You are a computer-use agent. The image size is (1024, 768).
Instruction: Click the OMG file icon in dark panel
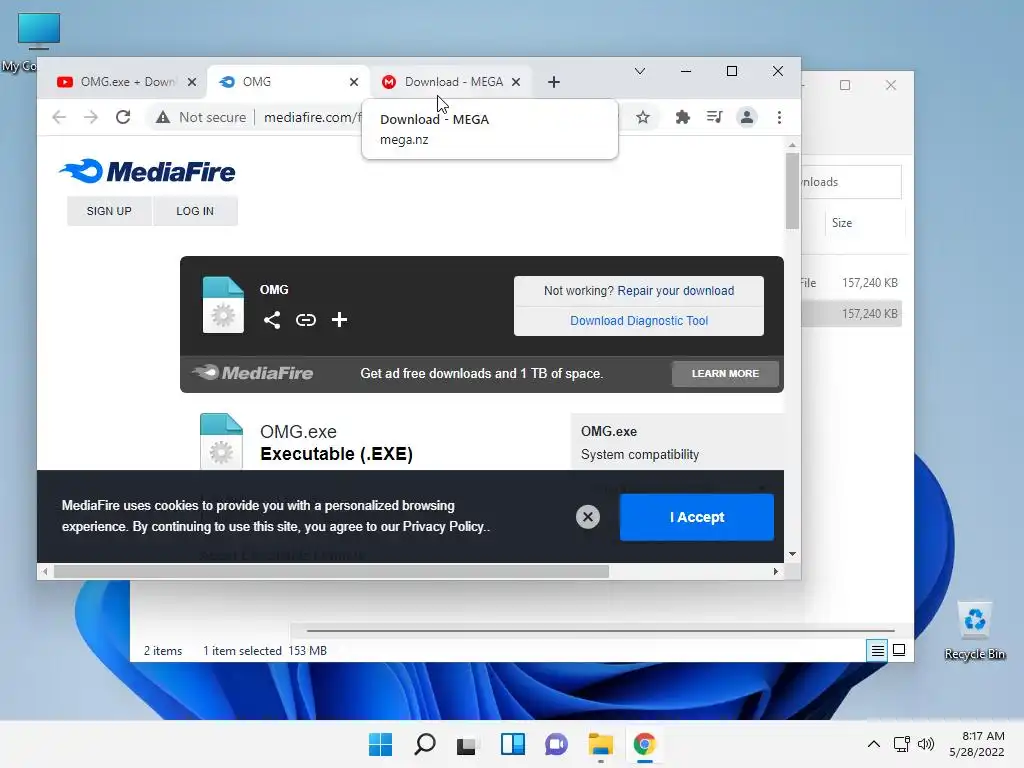[x=223, y=305]
